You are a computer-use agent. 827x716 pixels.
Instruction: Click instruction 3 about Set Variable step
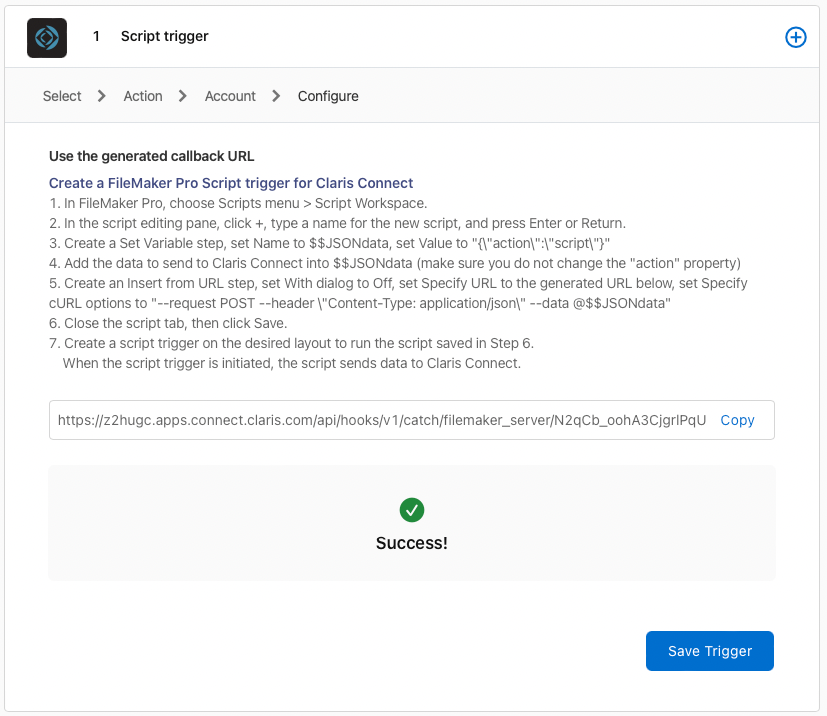point(330,243)
